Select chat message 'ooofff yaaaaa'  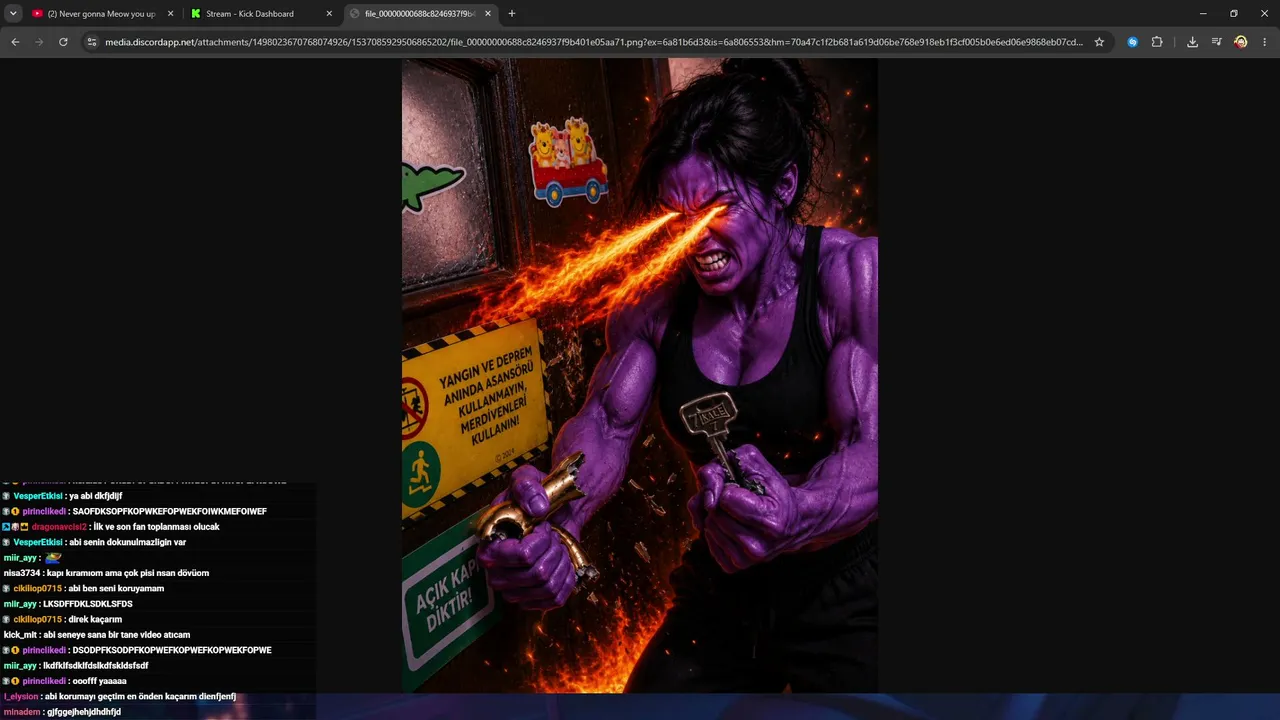[x=100, y=682]
